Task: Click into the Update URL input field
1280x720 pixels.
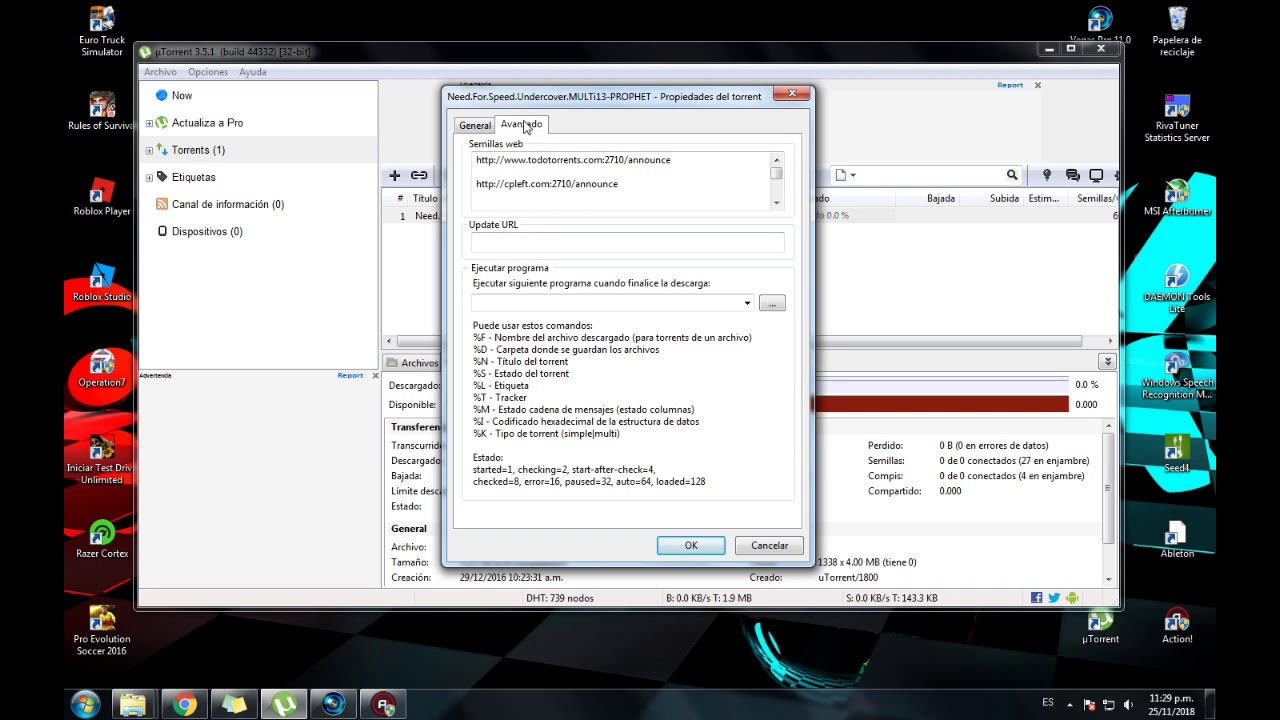Action: pos(627,242)
